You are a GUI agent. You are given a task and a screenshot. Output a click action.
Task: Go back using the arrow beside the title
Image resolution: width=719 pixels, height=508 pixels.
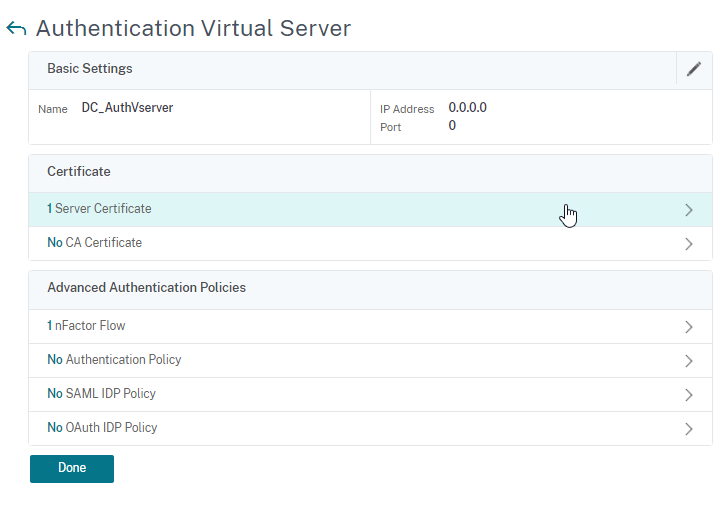[16, 29]
